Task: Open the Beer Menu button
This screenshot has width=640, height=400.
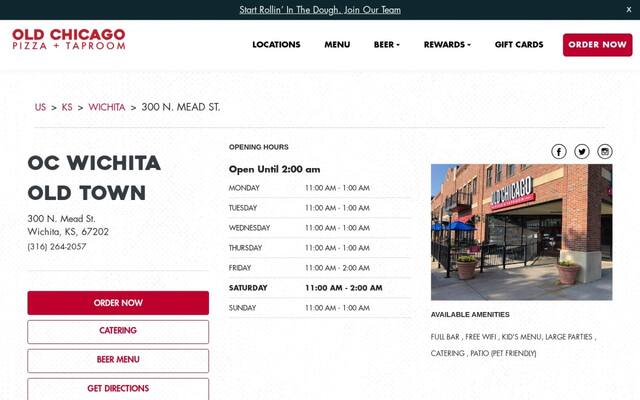Action: point(118,360)
